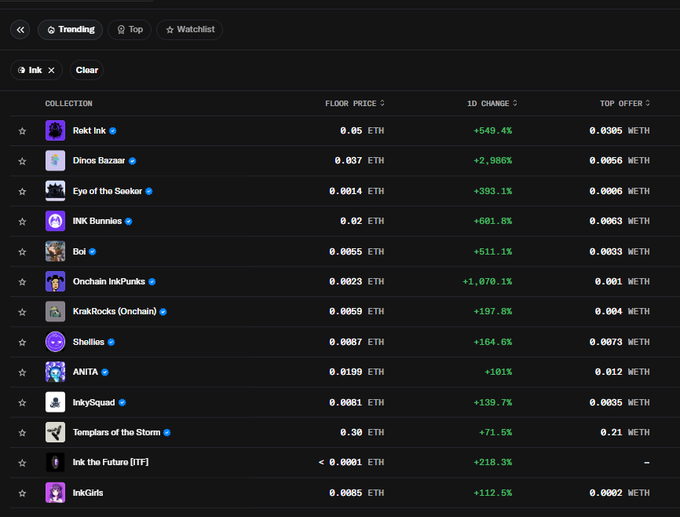Click the verified badge next to Dinos Bazaar
This screenshot has width=680, height=517.
pyautogui.click(x=133, y=161)
